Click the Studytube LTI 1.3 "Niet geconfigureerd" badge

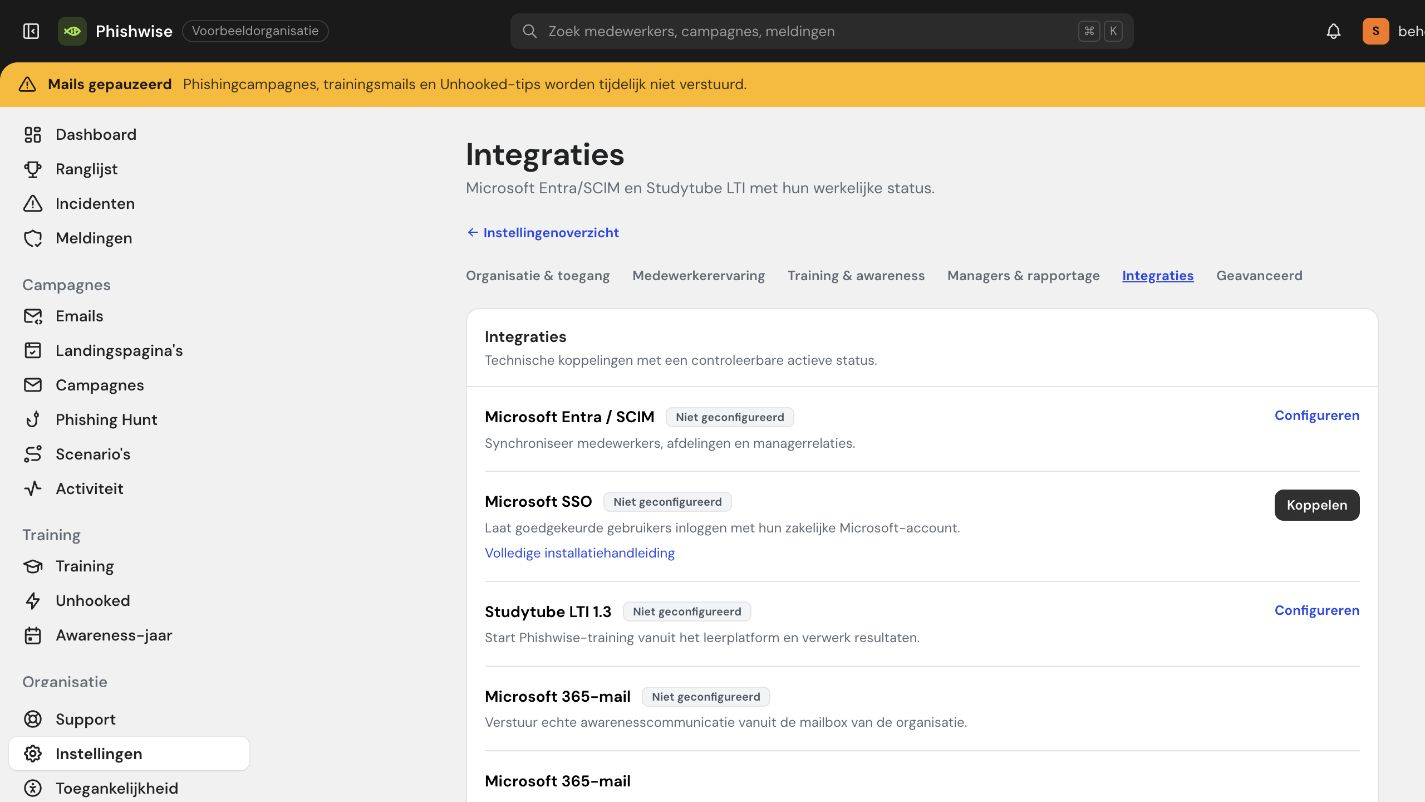click(x=687, y=612)
